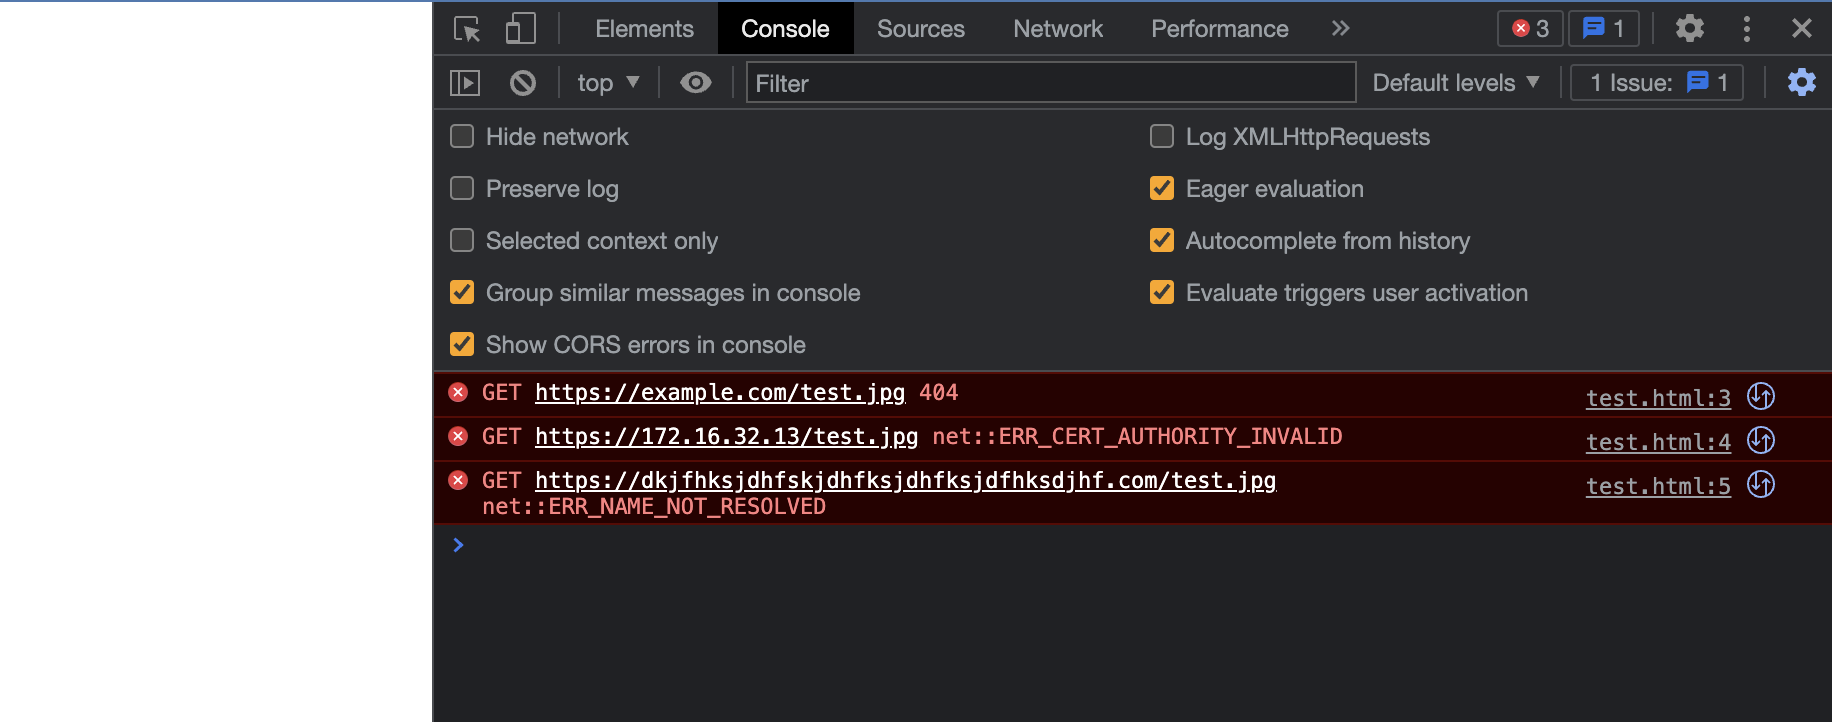Switch to the Network tab
Viewport: 1832px width, 722px height.
click(1057, 29)
